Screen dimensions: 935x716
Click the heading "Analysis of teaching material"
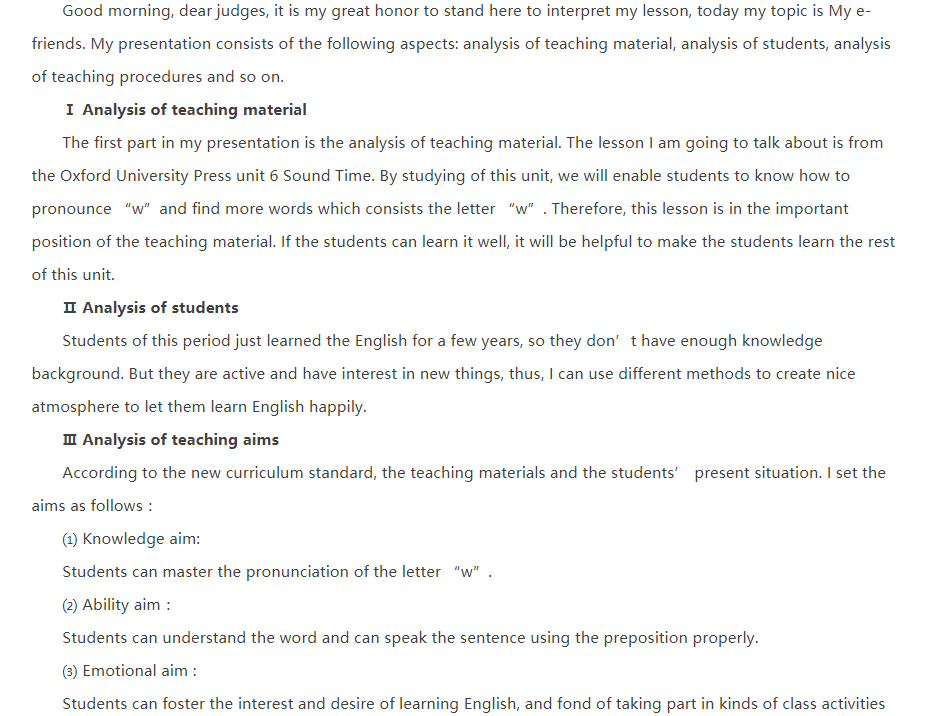pos(194,110)
